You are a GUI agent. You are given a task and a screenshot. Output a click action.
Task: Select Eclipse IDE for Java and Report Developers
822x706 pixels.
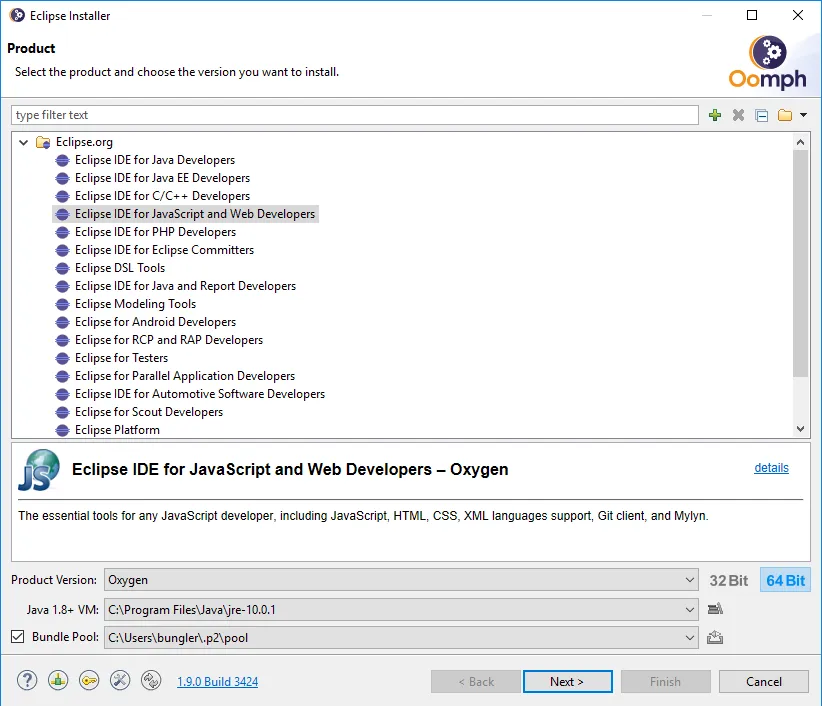(x=186, y=286)
